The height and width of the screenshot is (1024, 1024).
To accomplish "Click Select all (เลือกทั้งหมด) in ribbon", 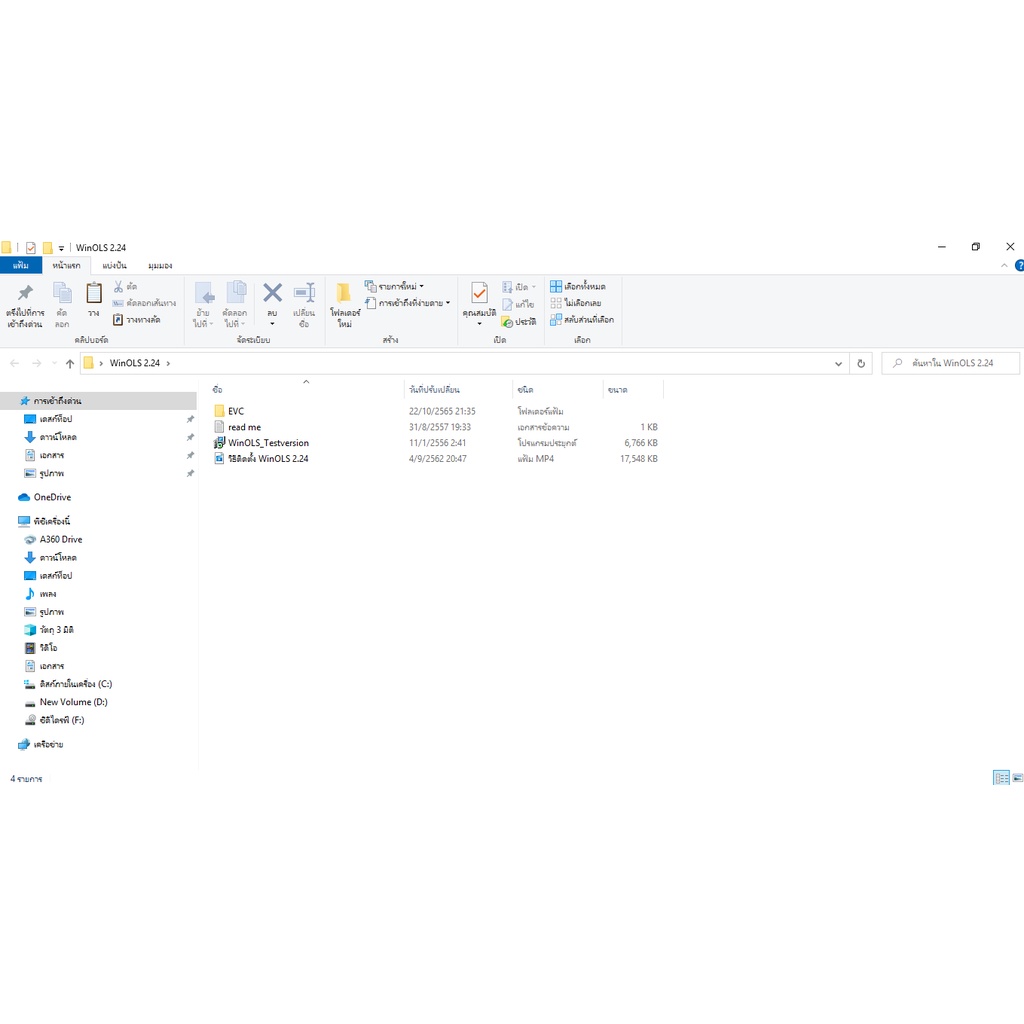I will click(x=578, y=287).
